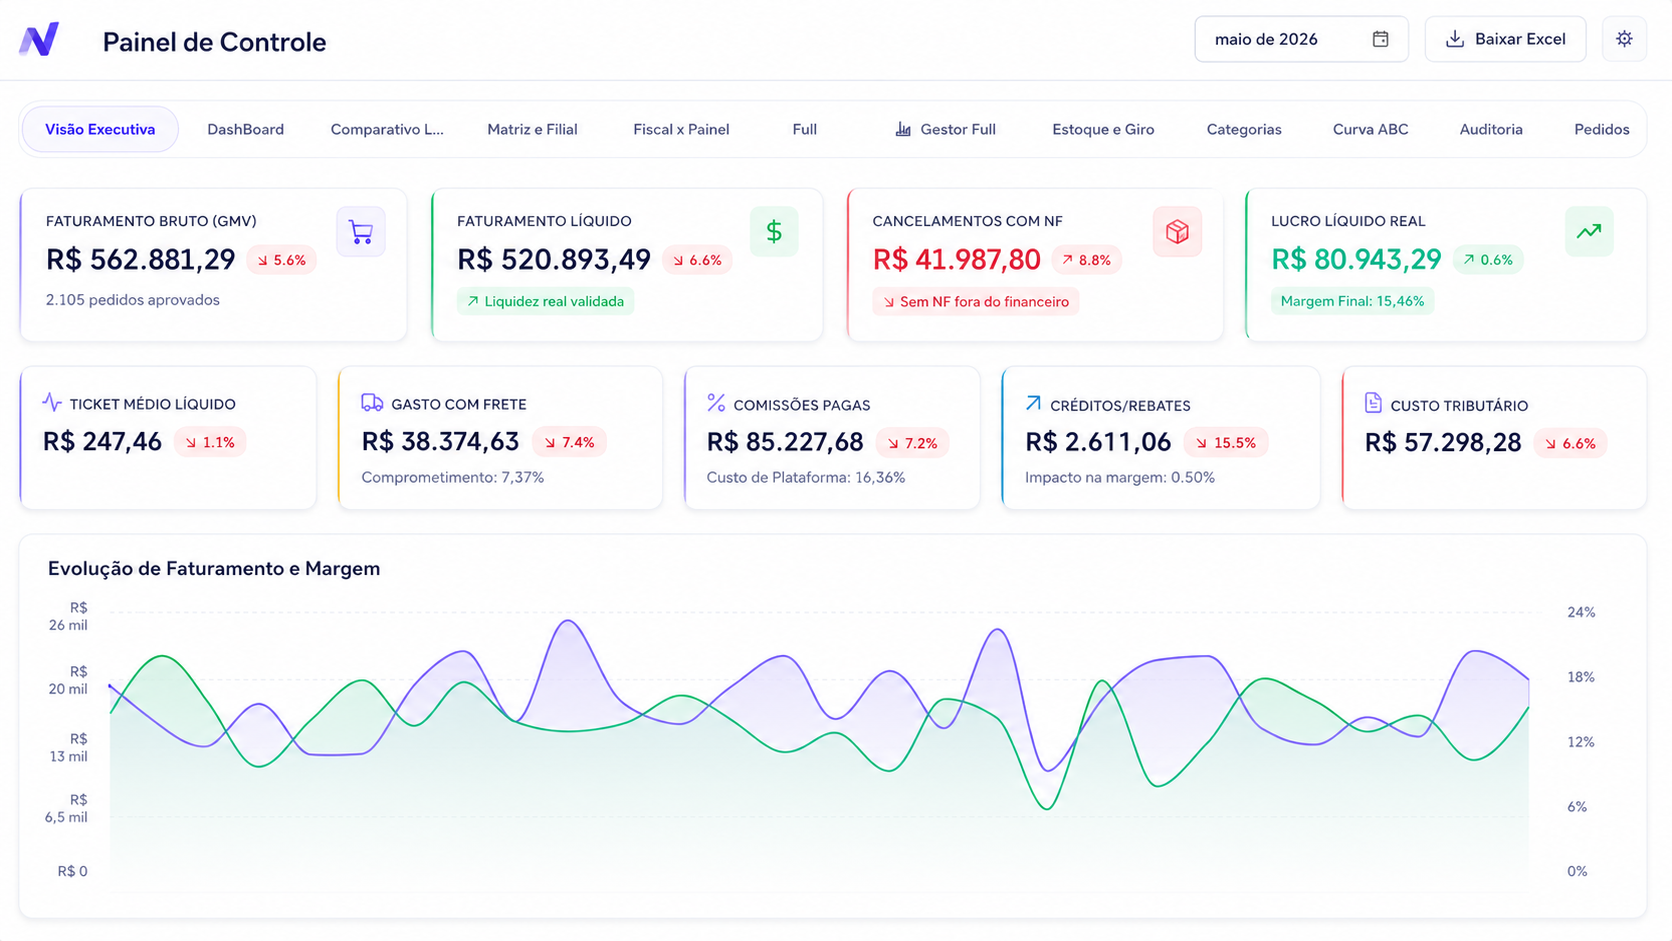Click the R$ 2.611,06 credits value

(1098, 443)
